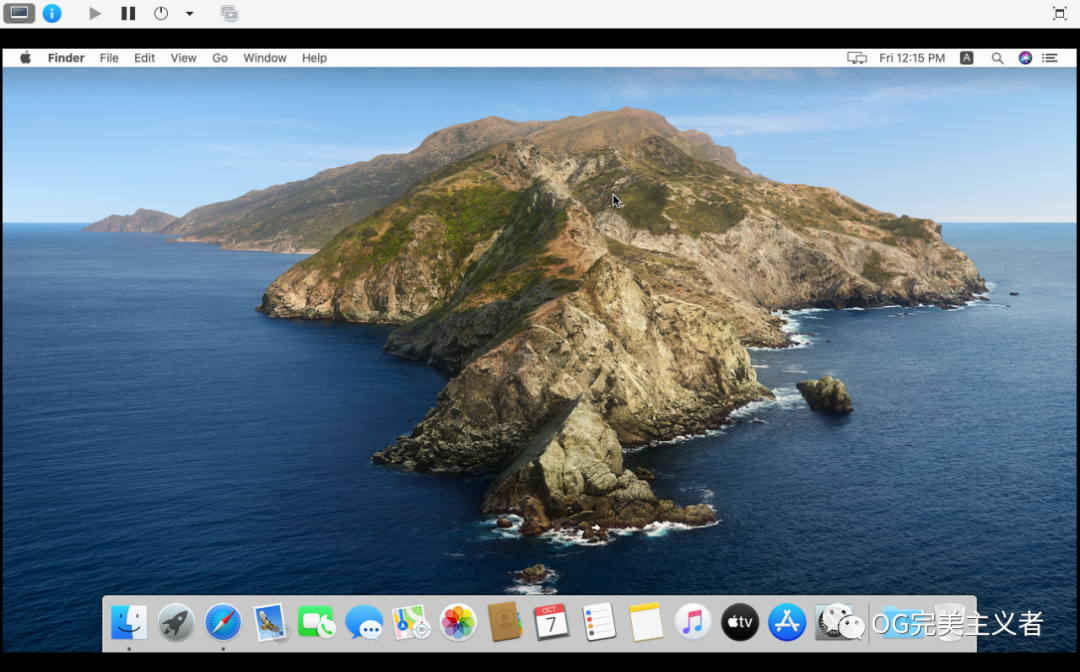The height and width of the screenshot is (672, 1080).
Task: Click the clock showing Fri 12:15 PM
Action: pyautogui.click(x=911, y=58)
